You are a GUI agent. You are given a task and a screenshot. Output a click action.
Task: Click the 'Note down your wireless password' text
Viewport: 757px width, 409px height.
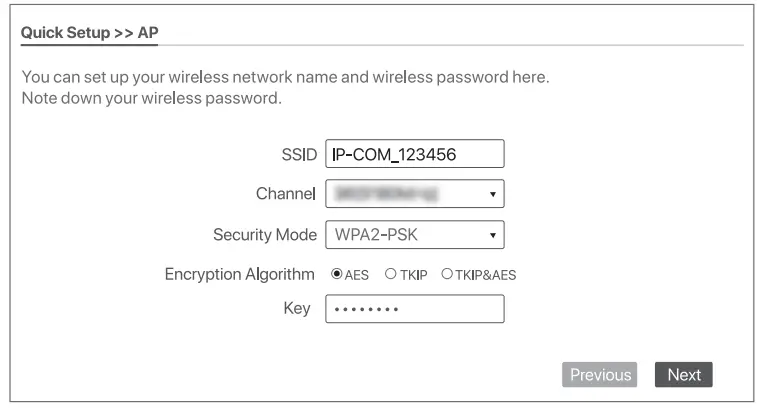pos(151,99)
